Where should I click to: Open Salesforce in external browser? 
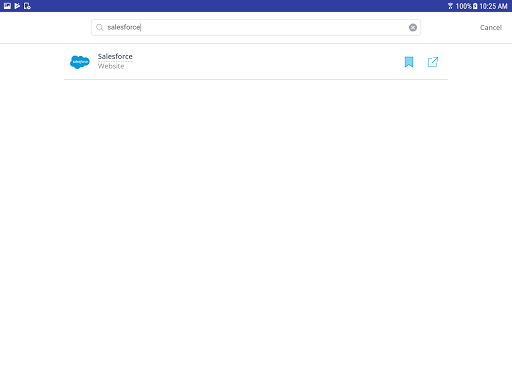[433, 62]
